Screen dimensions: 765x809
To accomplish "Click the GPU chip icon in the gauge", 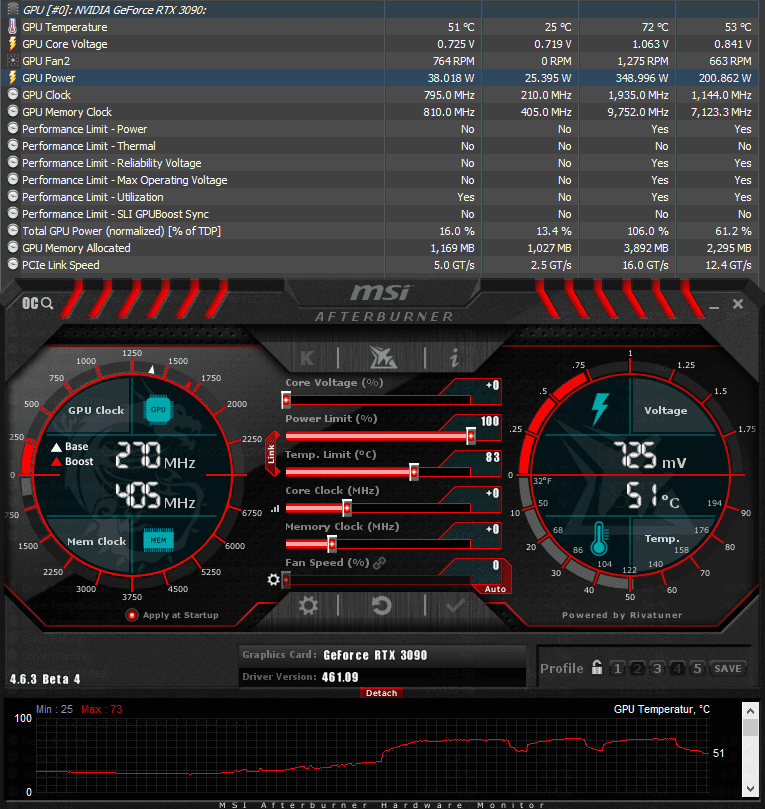I will (158, 410).
